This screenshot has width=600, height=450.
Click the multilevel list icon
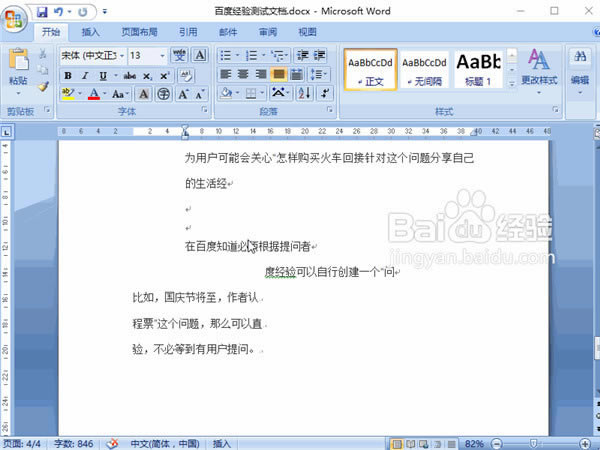click(278, 56)
